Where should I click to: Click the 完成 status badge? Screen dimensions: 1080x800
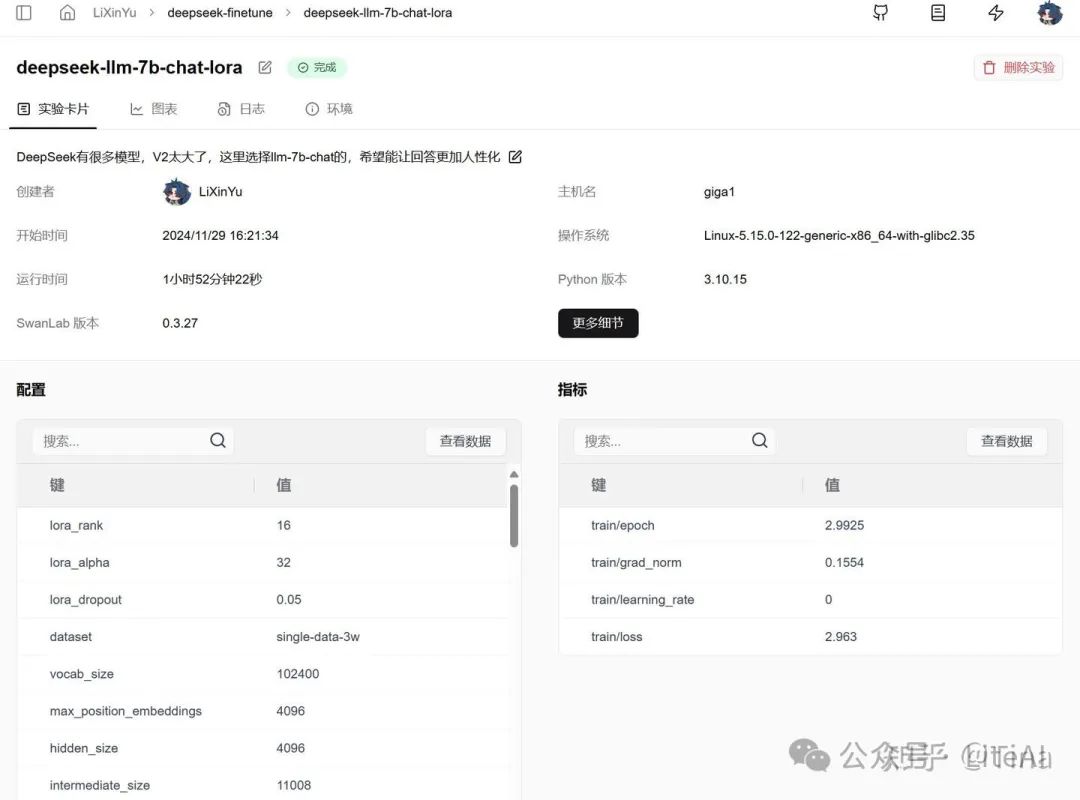point(317,67)
